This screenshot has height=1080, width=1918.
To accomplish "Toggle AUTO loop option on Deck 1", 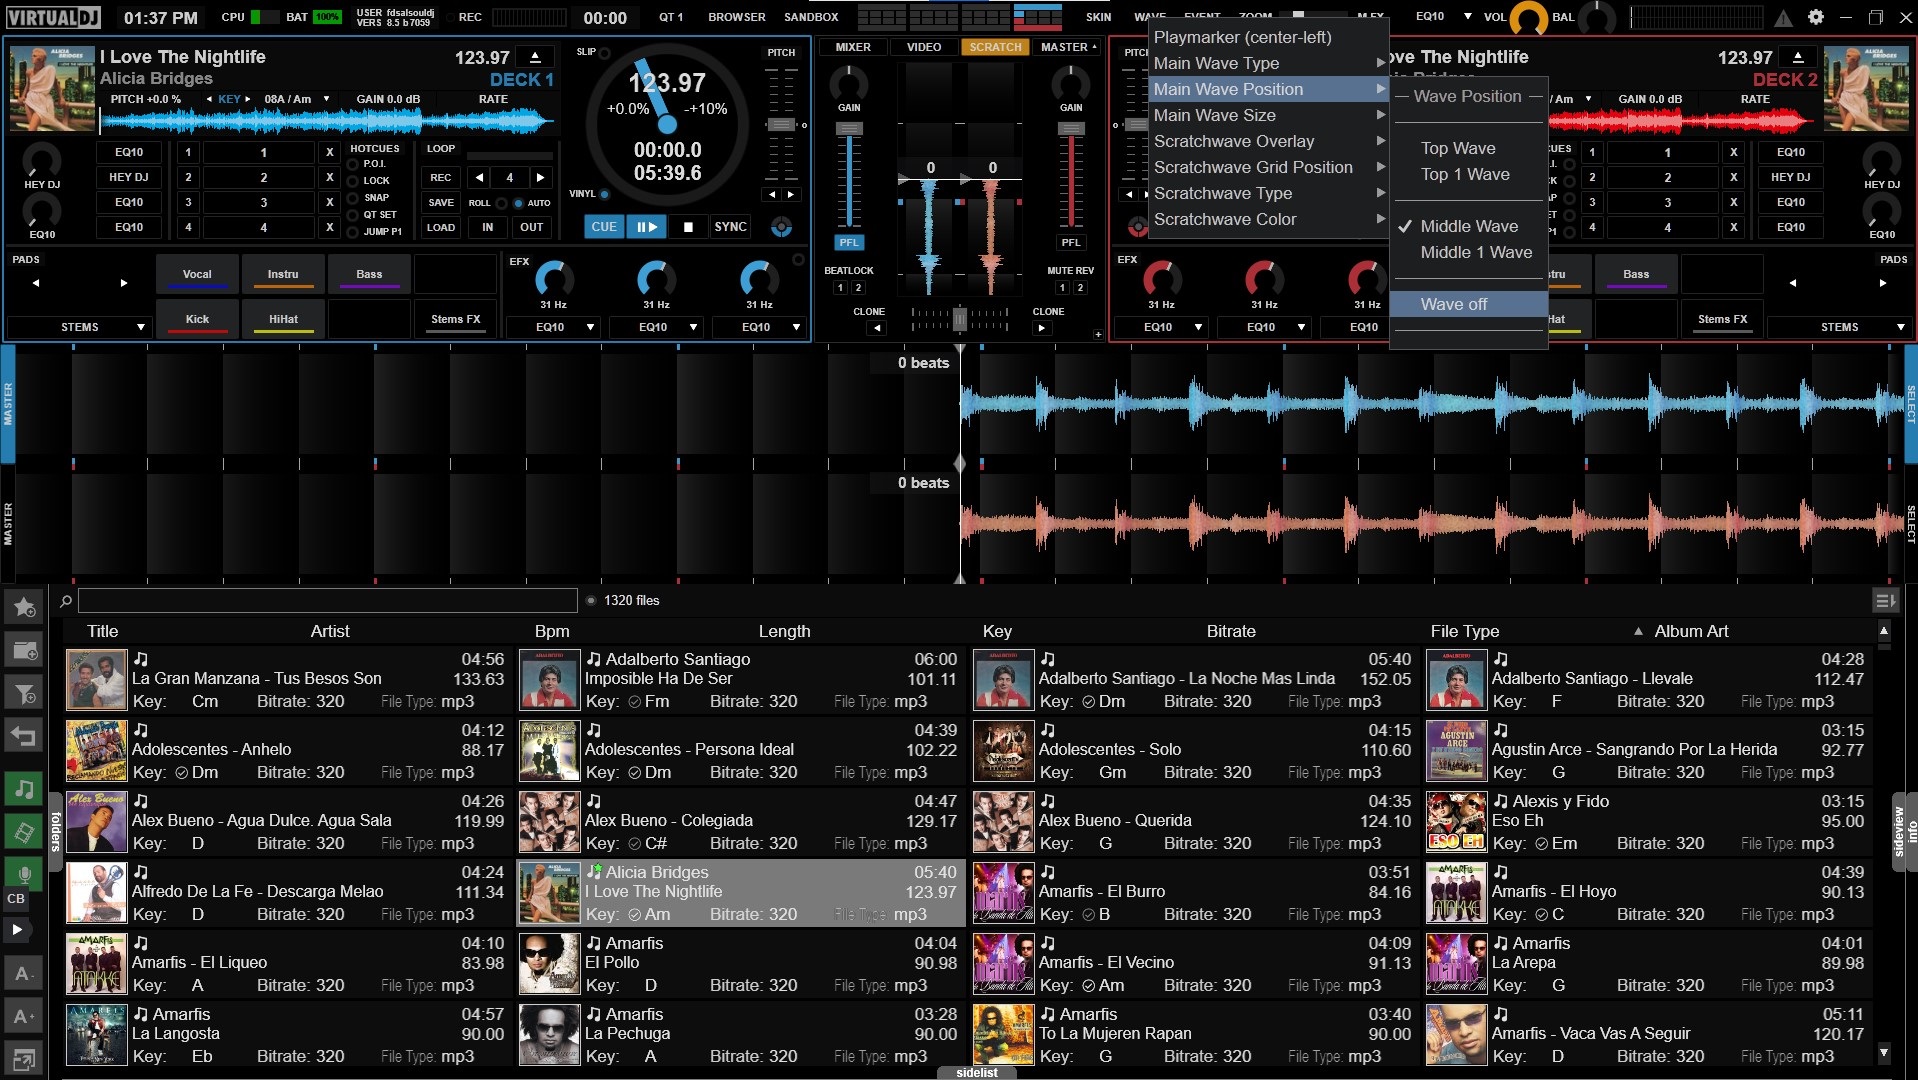I will pos(518,203).
